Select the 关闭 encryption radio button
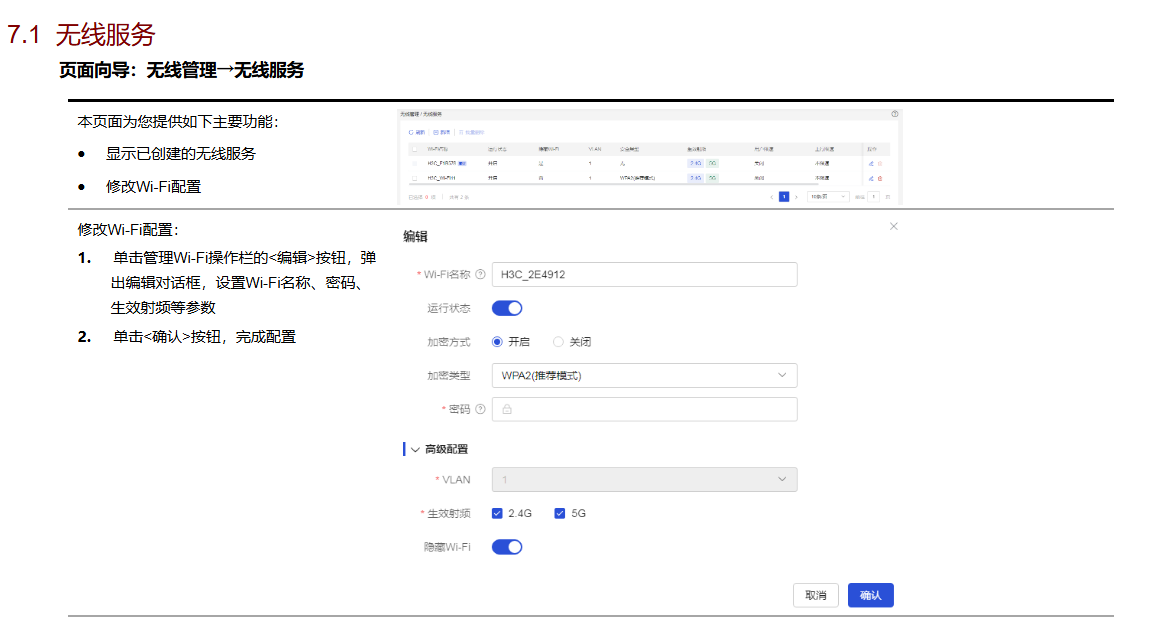 click(x=558, y=342)
